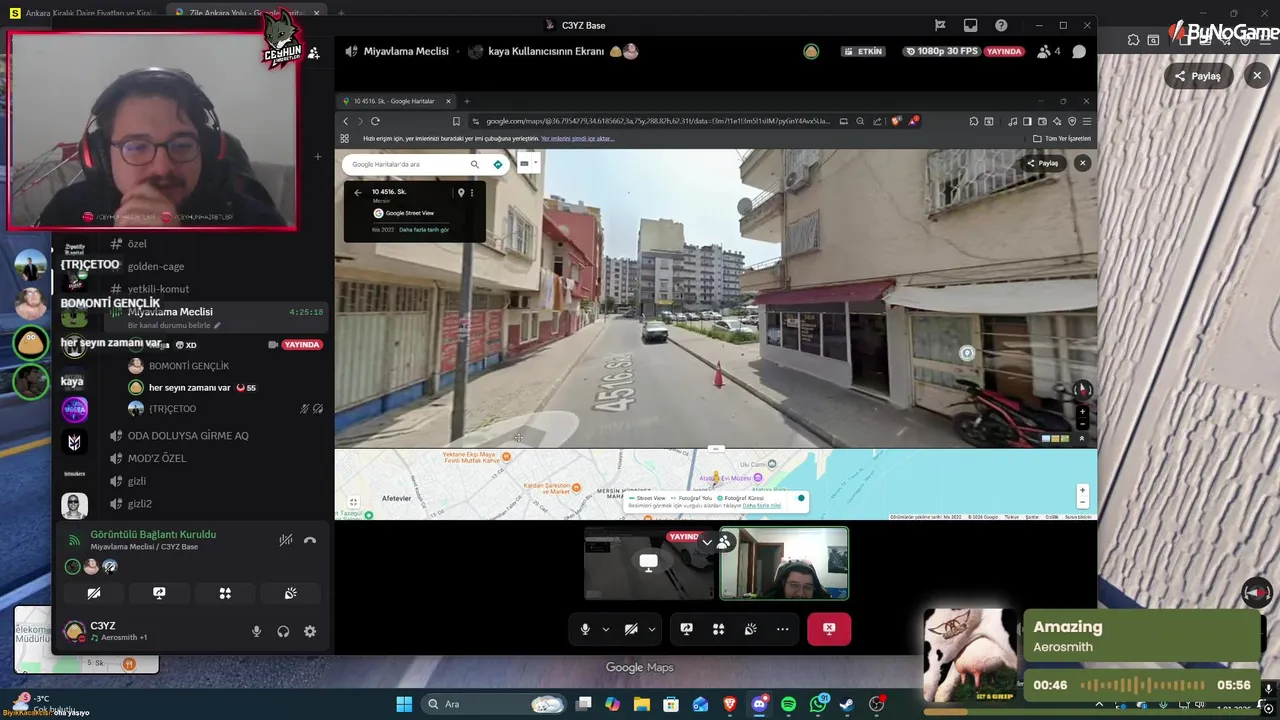This screenshot has height=720, width=1280.
Task: Click C3YZ user avatar in Discord panel
Action: point(74,631)
